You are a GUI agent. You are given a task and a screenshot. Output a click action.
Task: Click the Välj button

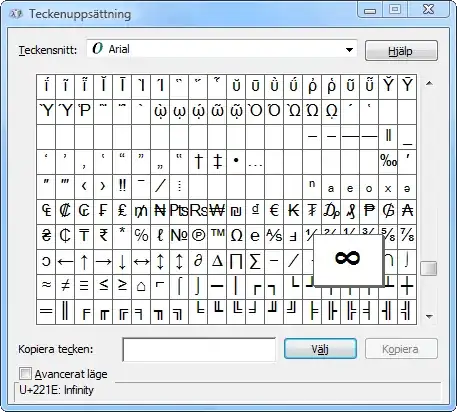(320, 349)
